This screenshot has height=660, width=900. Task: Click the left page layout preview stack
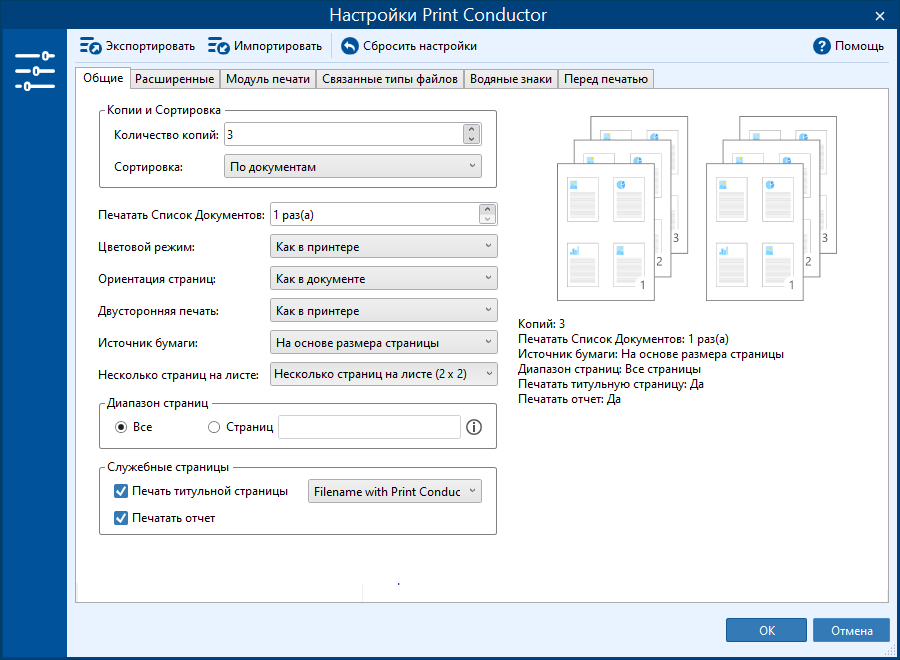622,208
